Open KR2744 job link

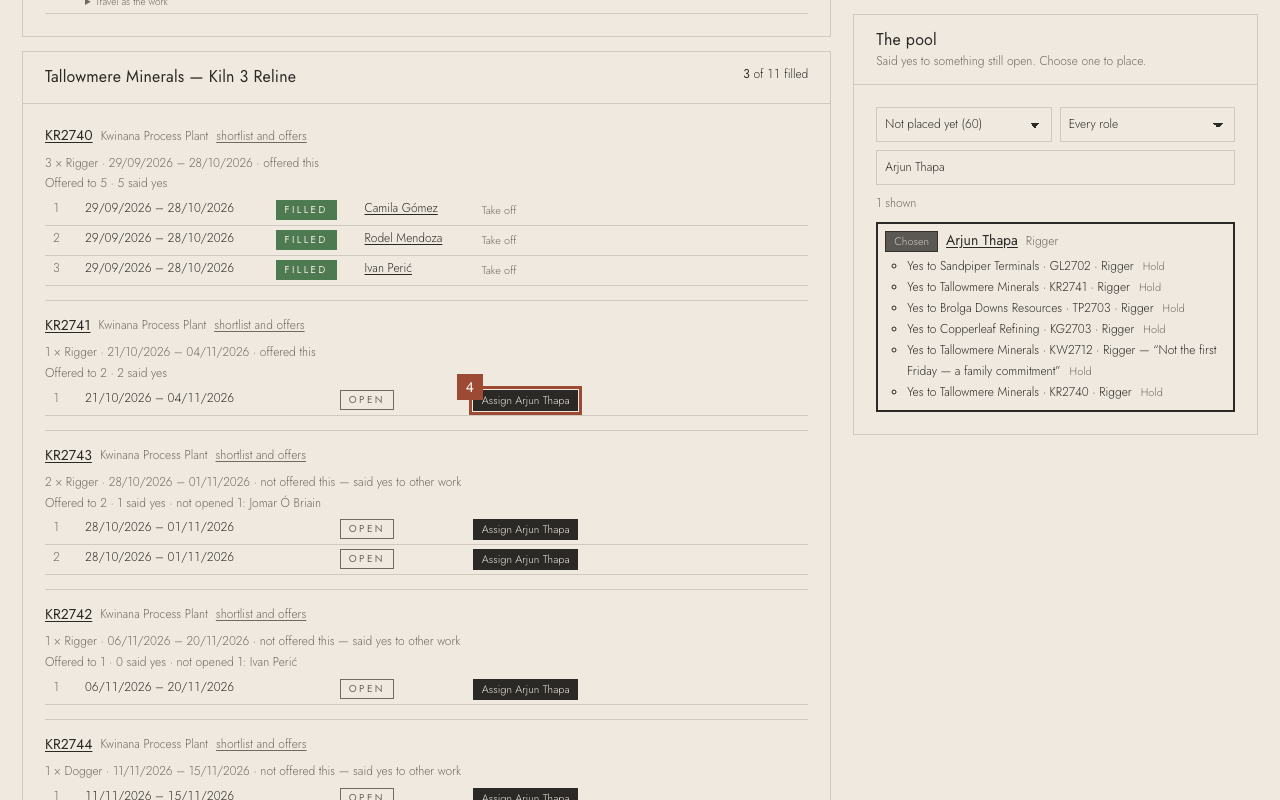68,744
